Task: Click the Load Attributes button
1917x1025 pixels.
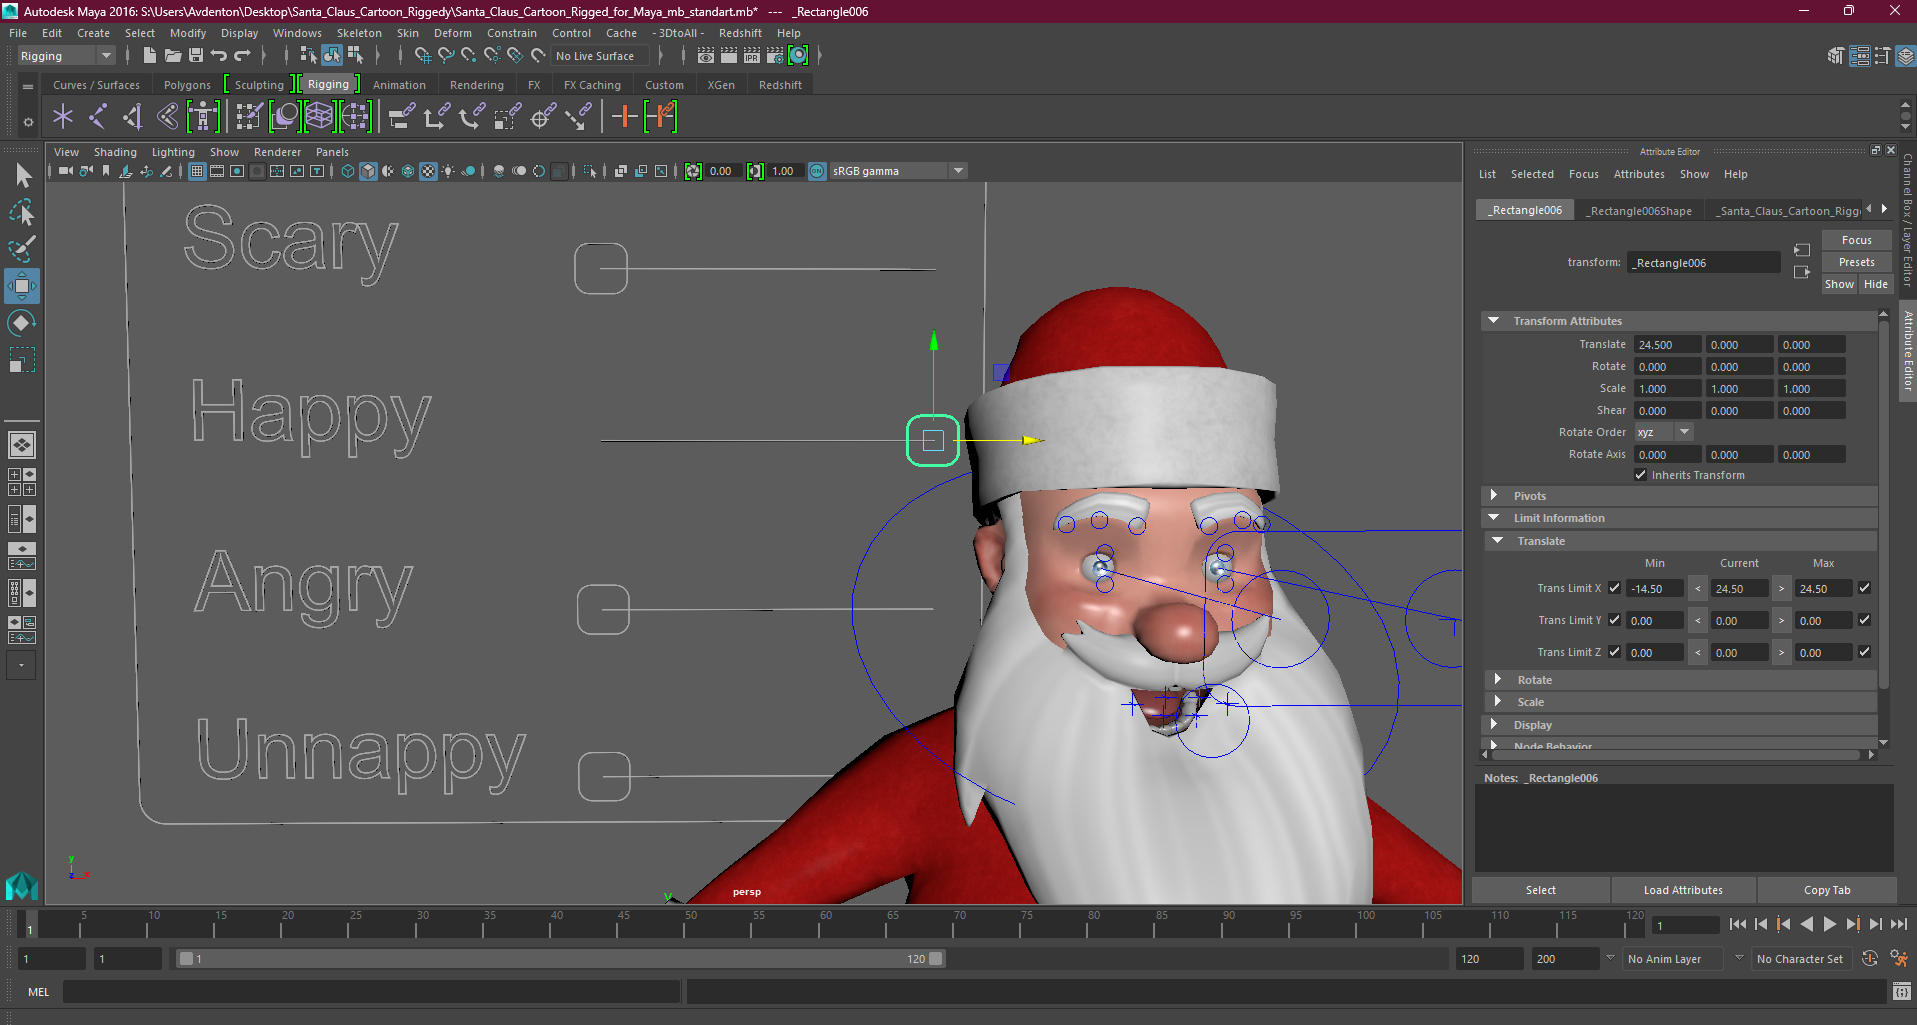Action: [1683, 890]
